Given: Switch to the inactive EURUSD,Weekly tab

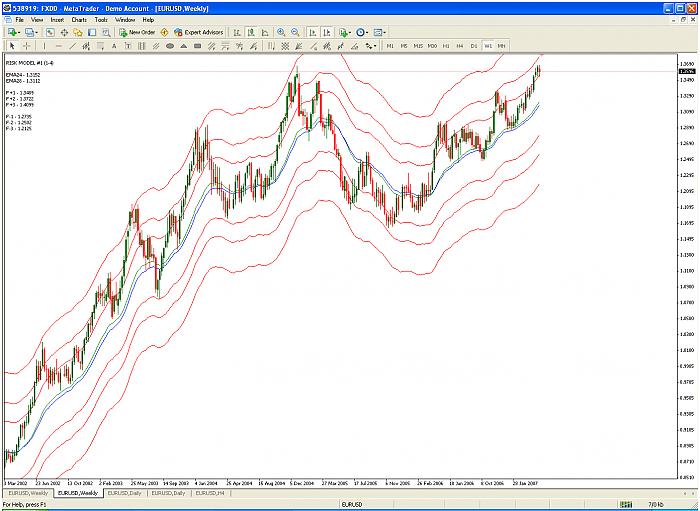Looking at the screenshot, I should 28,493.
